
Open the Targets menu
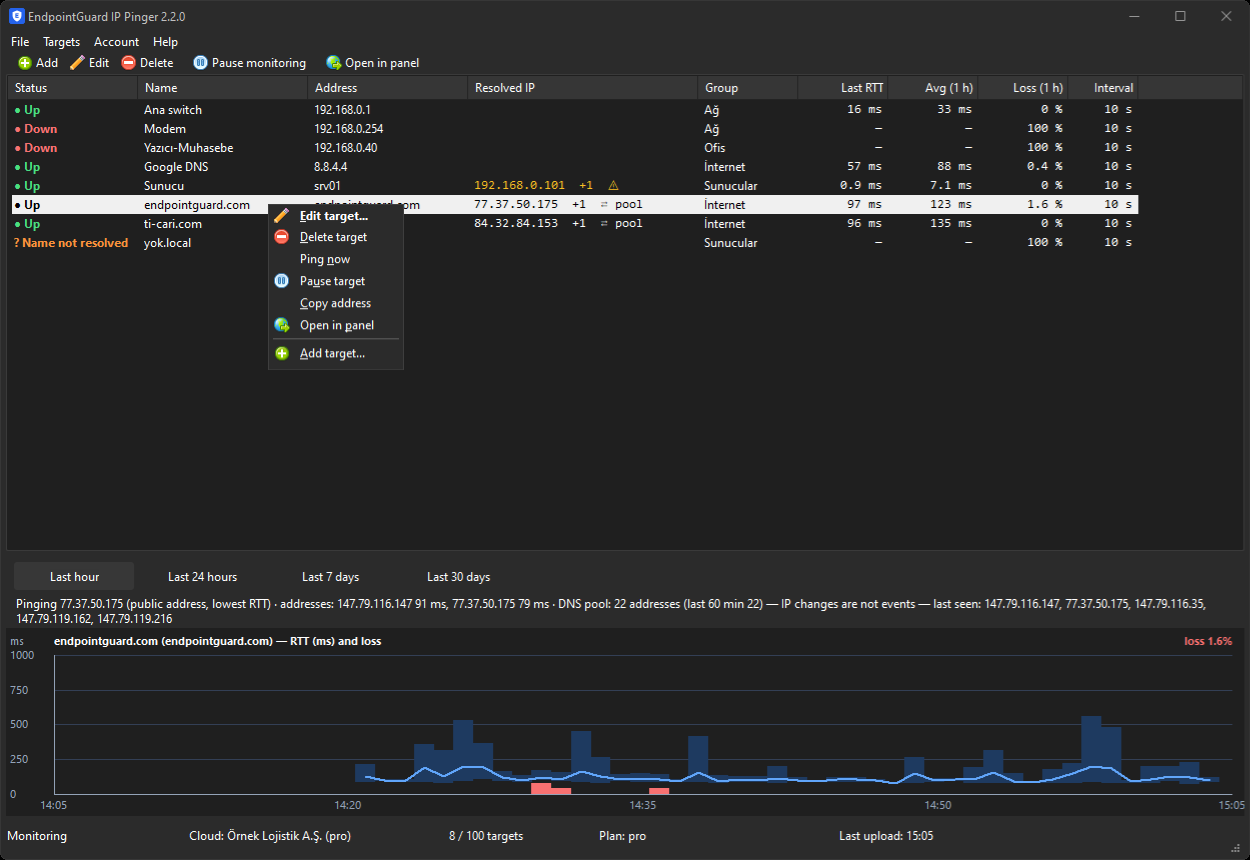tap(61, 42)
